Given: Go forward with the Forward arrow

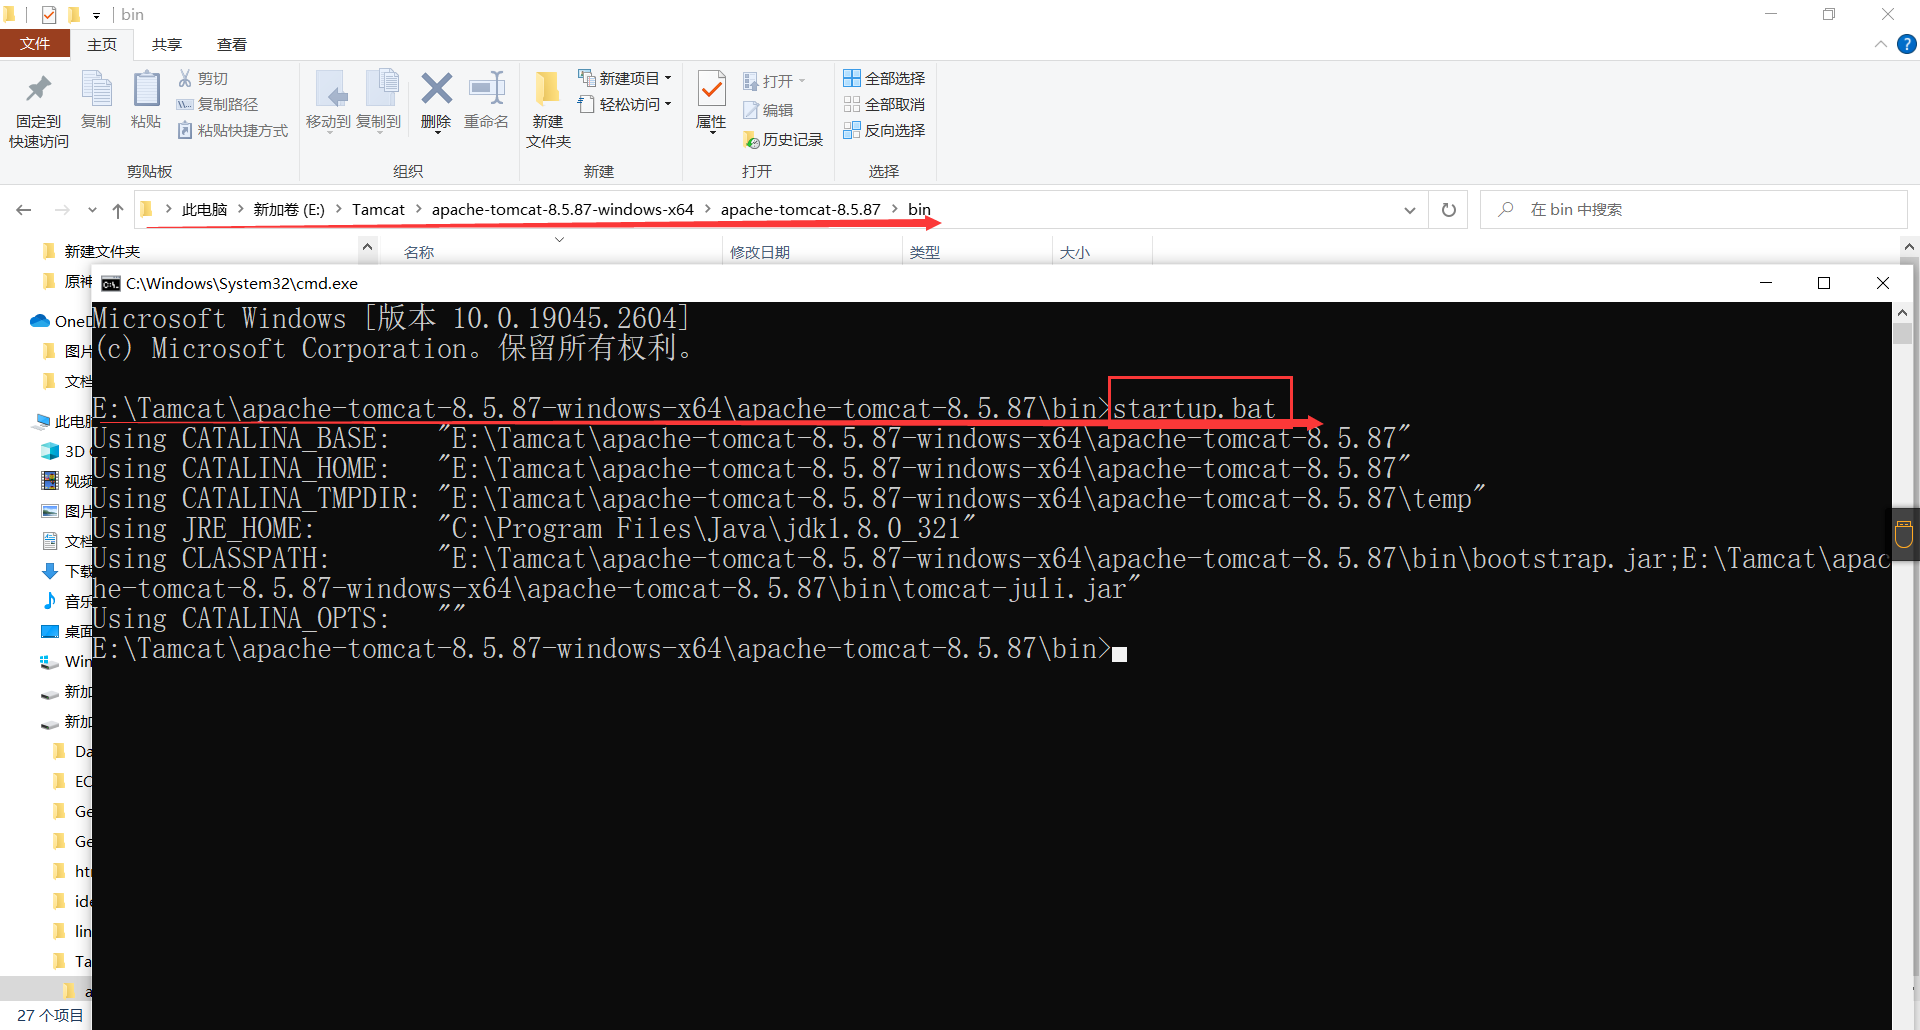Looking at the screenshot, I should pos(62,210).
